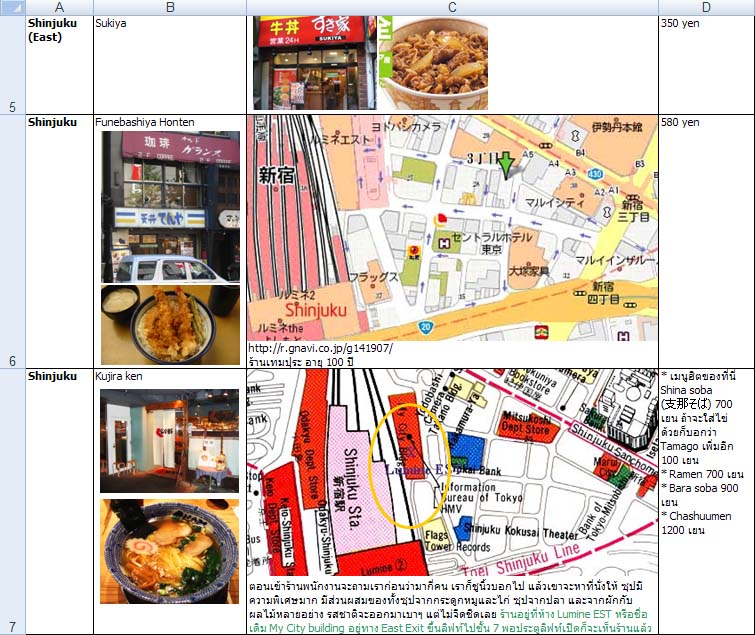The height and width of the screenshot is (635, 755).
Task: Select the '350 yen' cell
Action: pos(706,65)
